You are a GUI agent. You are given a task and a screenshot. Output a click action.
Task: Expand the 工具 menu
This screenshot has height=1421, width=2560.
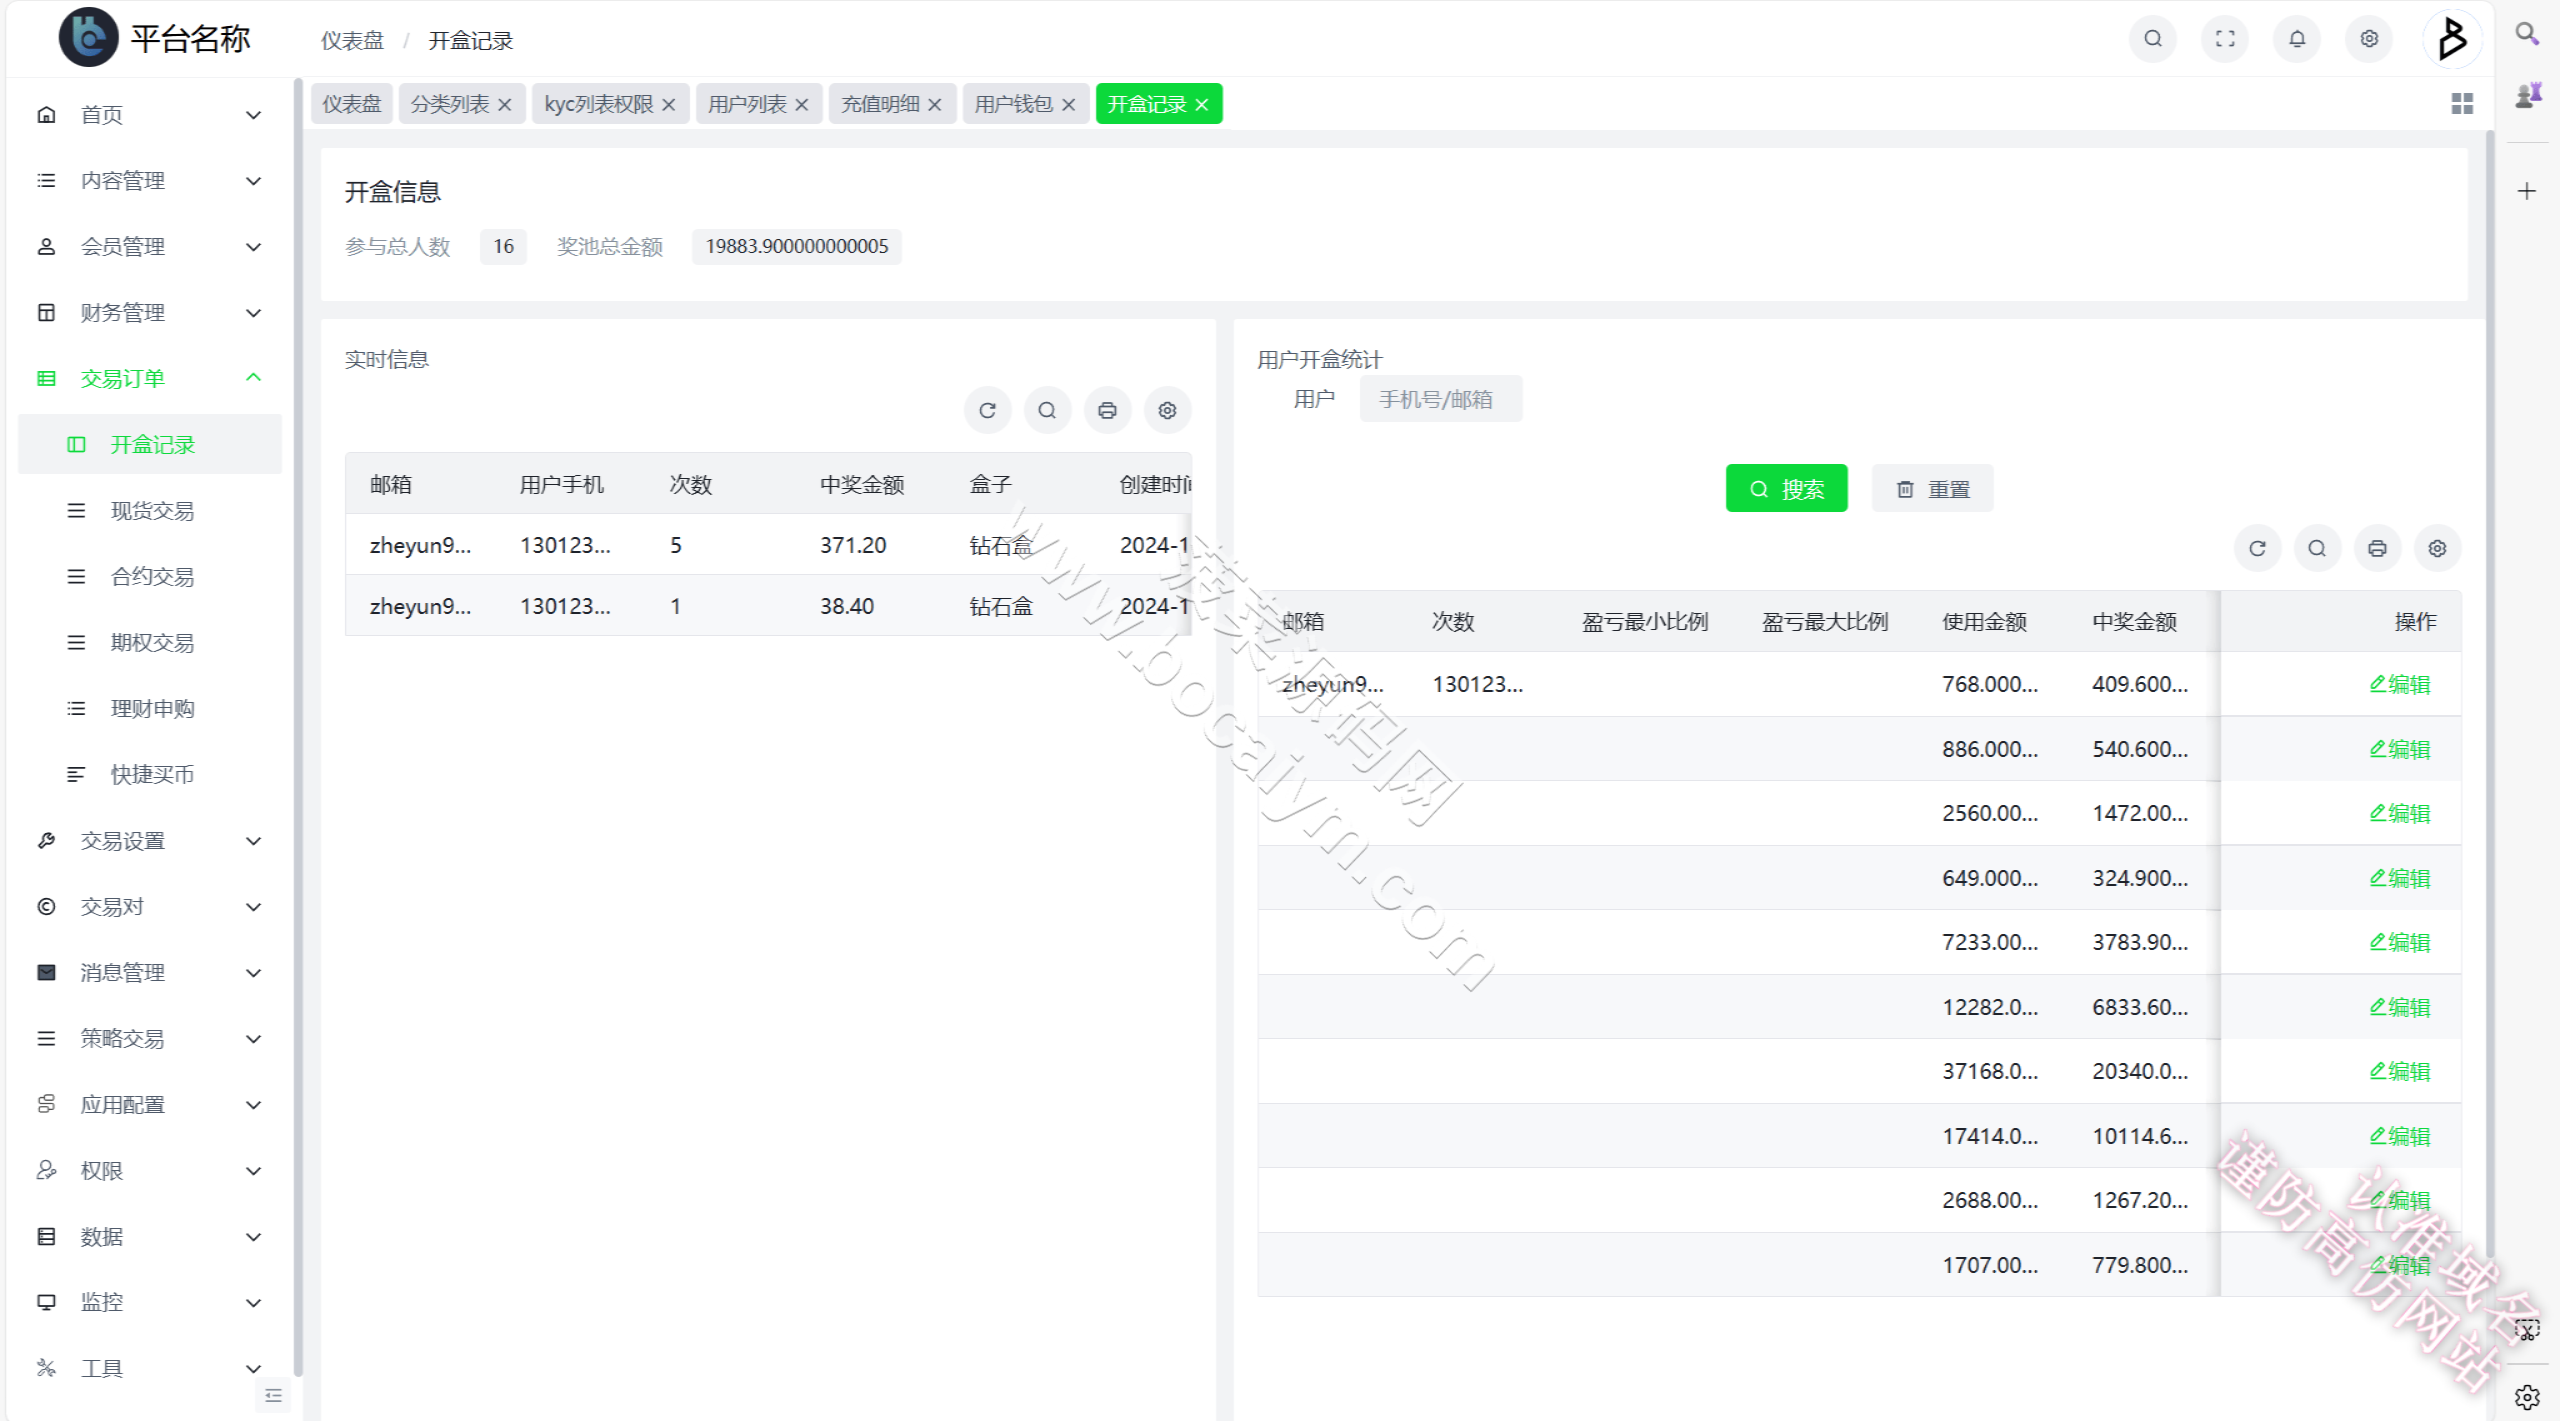click(x=150, y=1369)
